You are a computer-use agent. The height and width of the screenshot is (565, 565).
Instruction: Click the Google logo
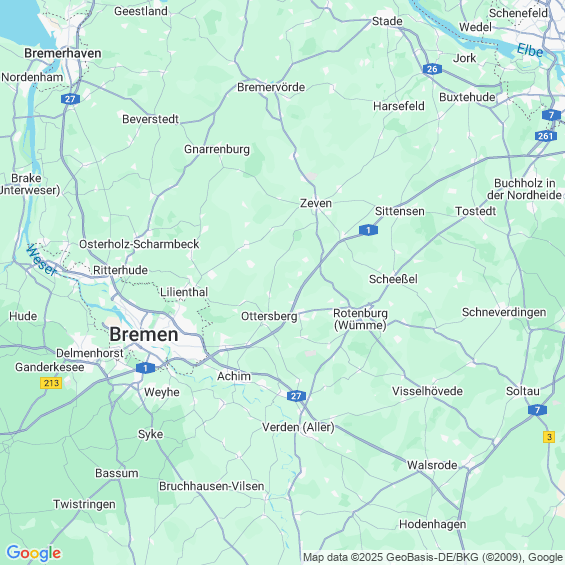pyautogui.click(x=34, y=553)
